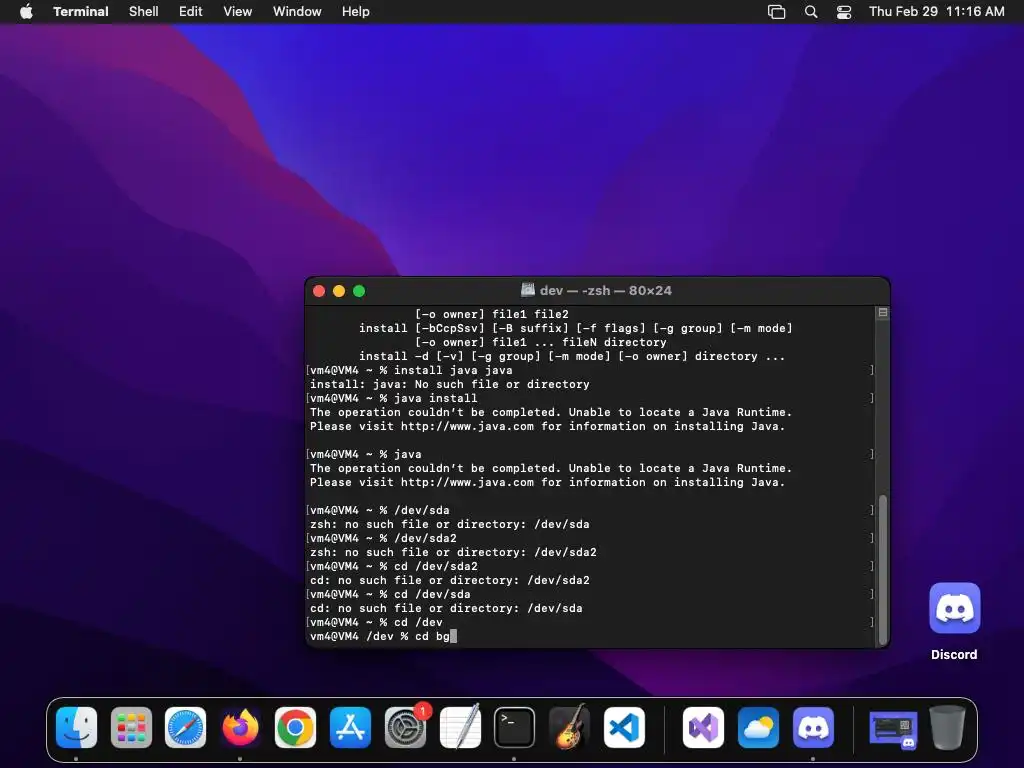1024x768 pixels.
Task: Open Launchpad from the Dock
Action: coord(131,727)
